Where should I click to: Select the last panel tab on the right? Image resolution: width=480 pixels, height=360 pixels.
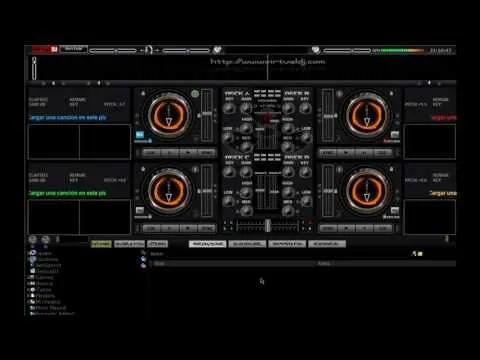click(327, 244)
